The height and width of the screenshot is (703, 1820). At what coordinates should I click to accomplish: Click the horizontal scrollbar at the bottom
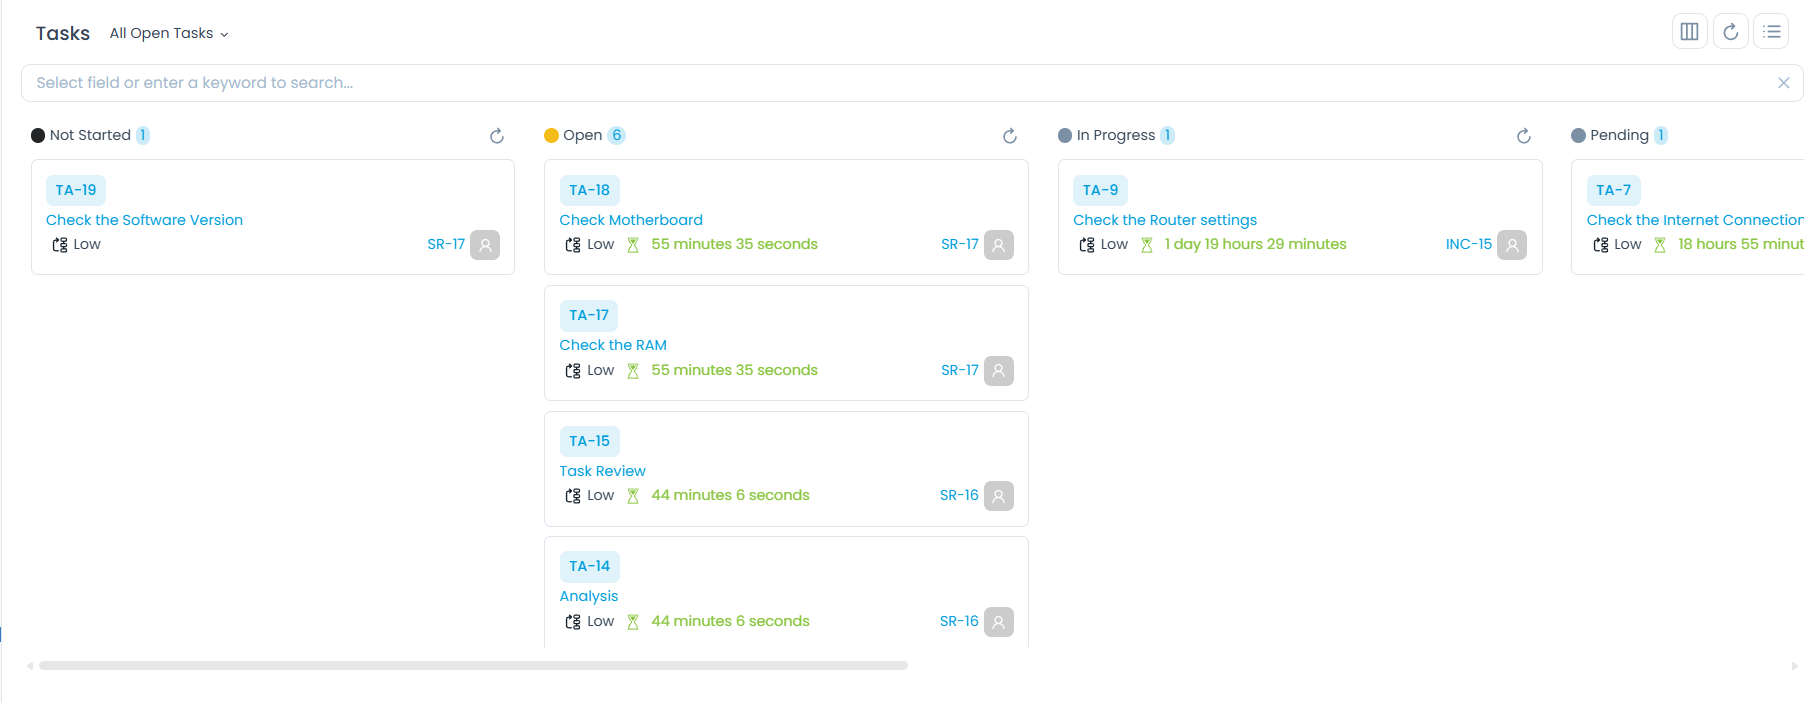point(470,664)
